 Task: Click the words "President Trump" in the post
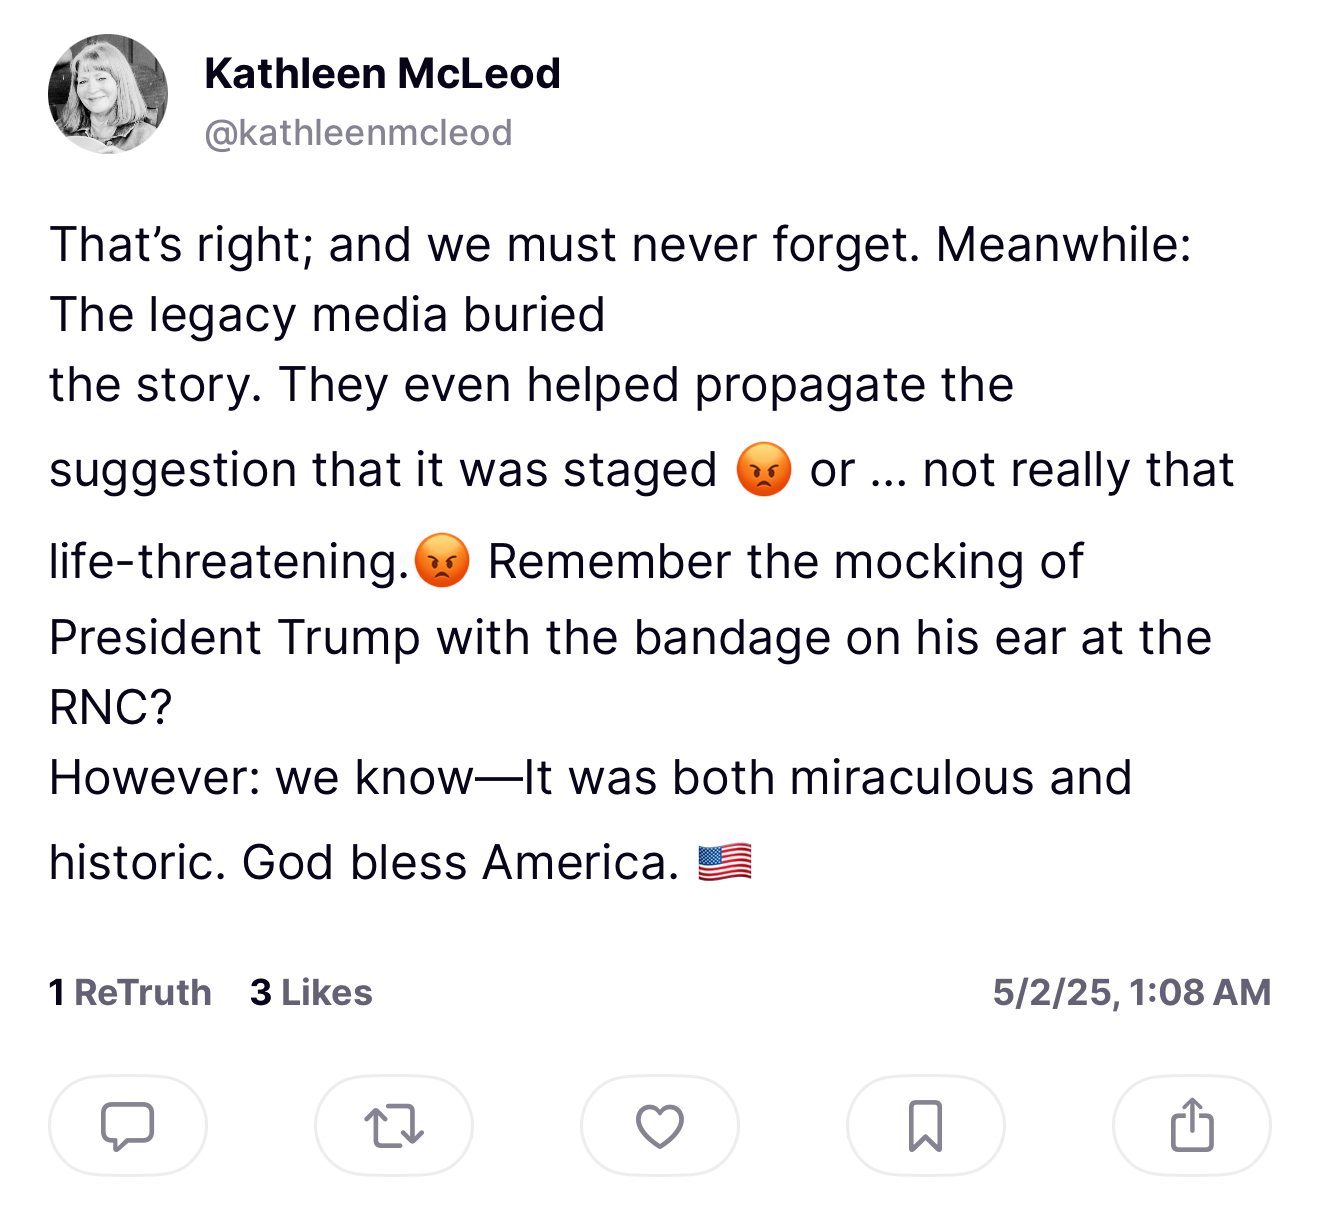click(235, 638)
